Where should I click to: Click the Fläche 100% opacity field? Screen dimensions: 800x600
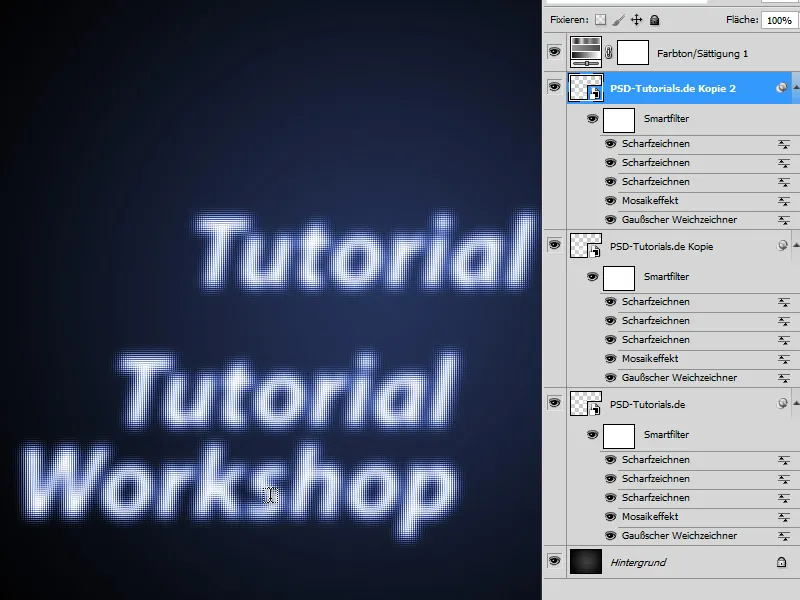coord(779,20)
